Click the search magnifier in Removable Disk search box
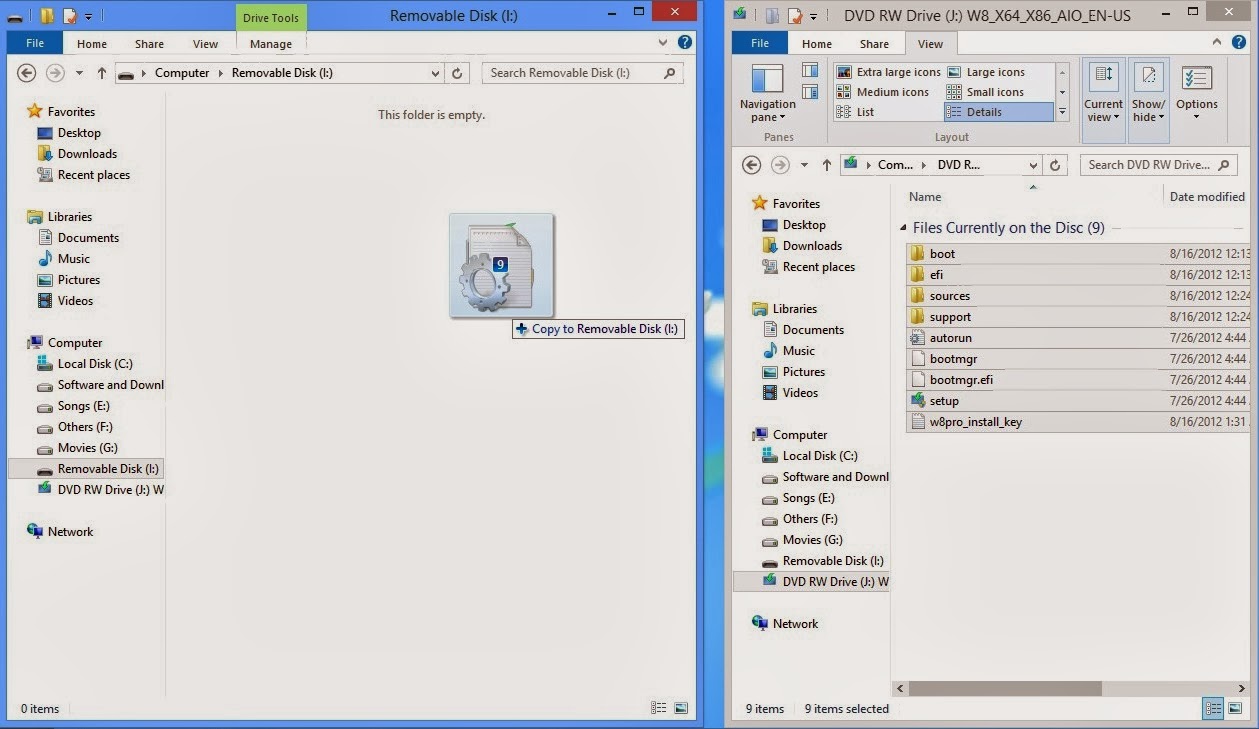 point(670,73)
